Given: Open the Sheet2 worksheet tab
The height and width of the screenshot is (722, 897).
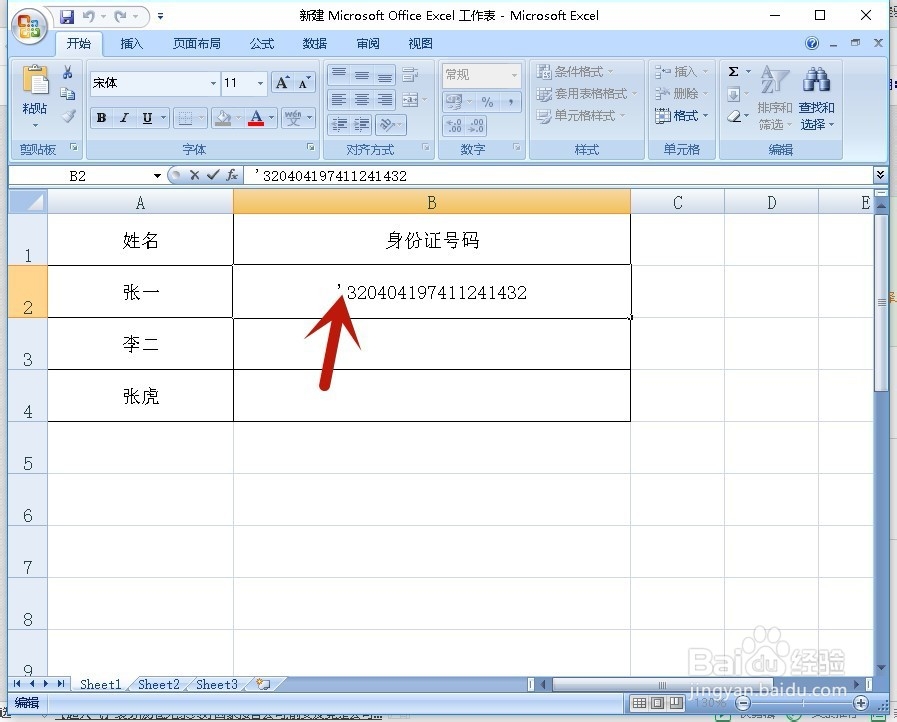Looking at the screenshot, I should click(158, 684).
